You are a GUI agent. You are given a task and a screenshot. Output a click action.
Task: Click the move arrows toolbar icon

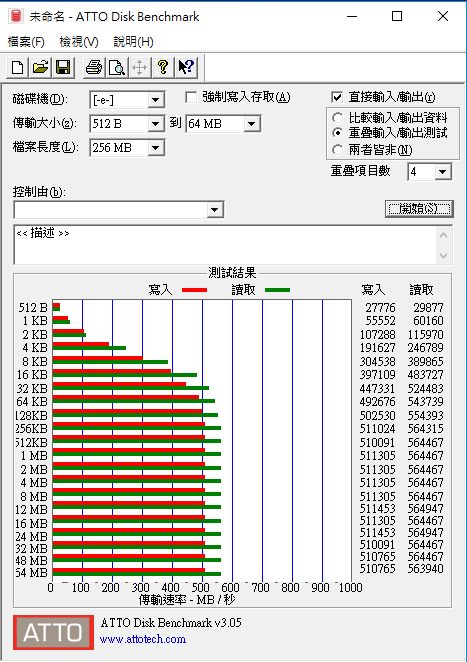[139, 68]
